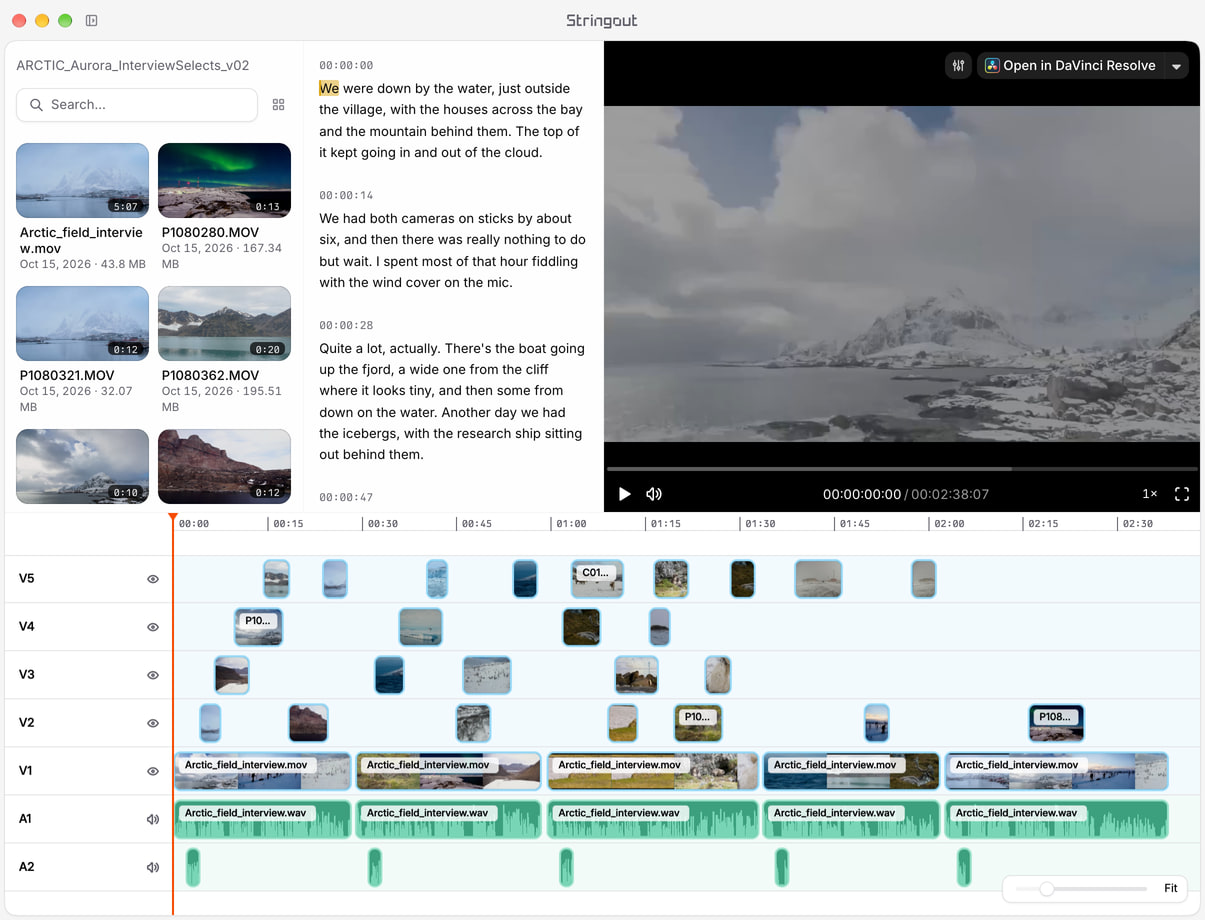Jump to transcript timestamp 00:00:00
Image resolution: width=1205 pixels, height=920 pixels.
(346, 65)
